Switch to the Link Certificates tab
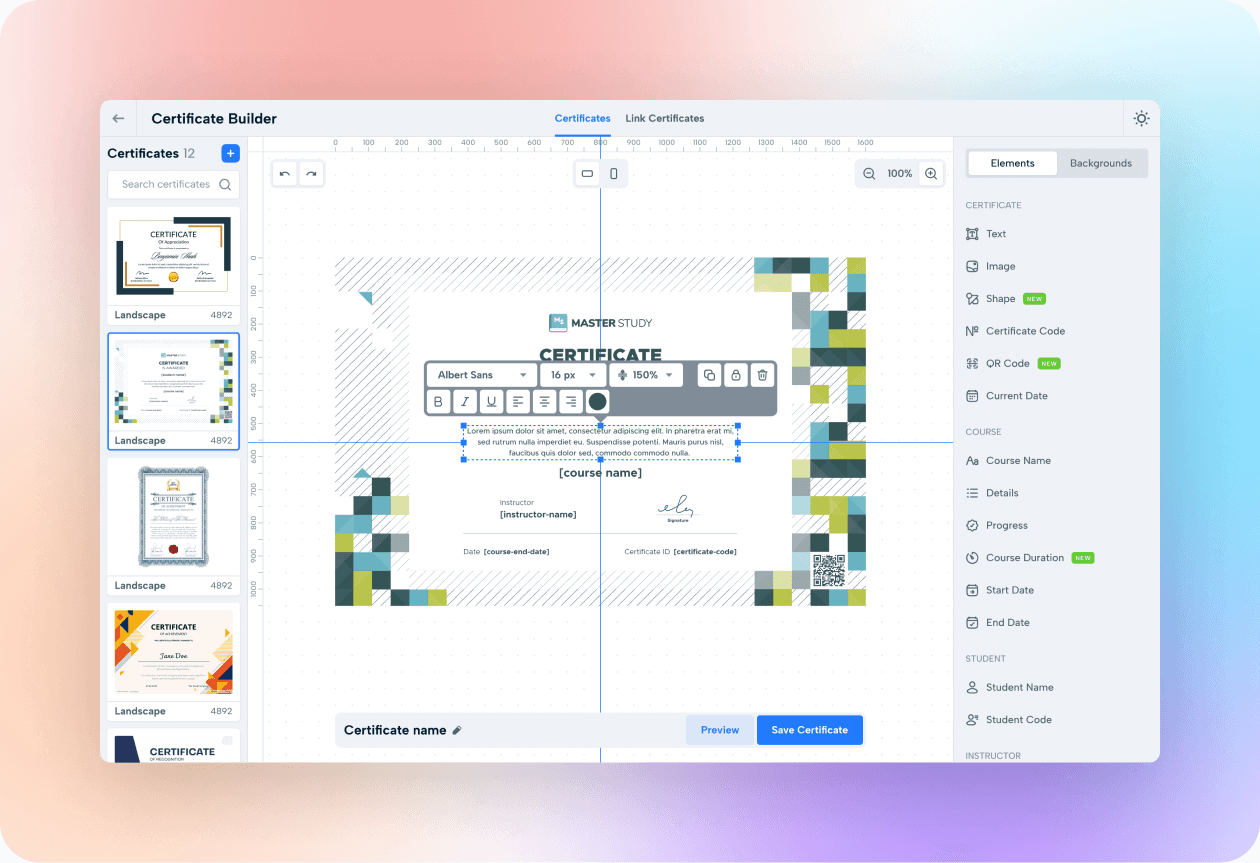1260x863 pixels. (x=665, y=118)
